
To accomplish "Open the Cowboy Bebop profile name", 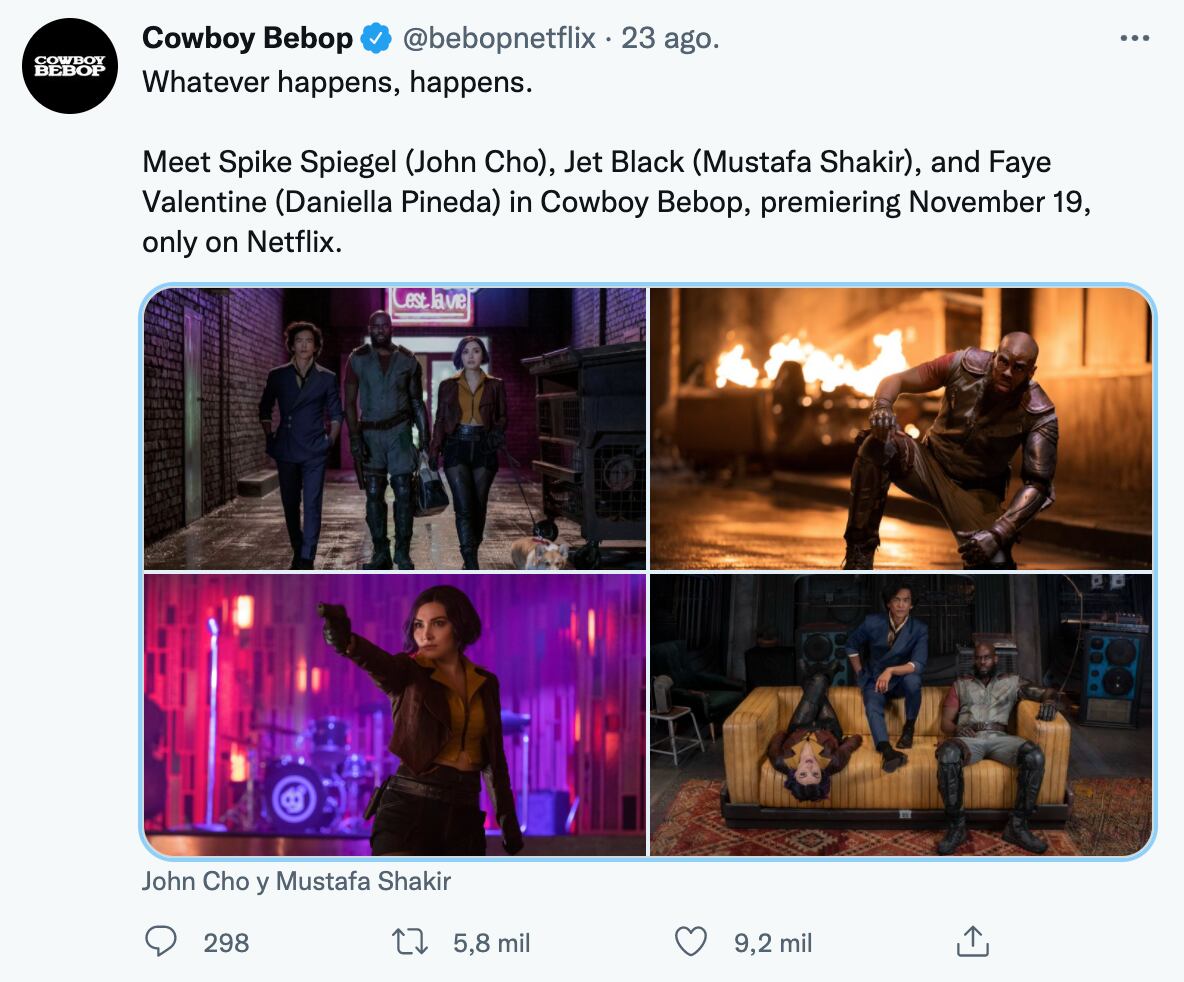I will tap(248, 38).
